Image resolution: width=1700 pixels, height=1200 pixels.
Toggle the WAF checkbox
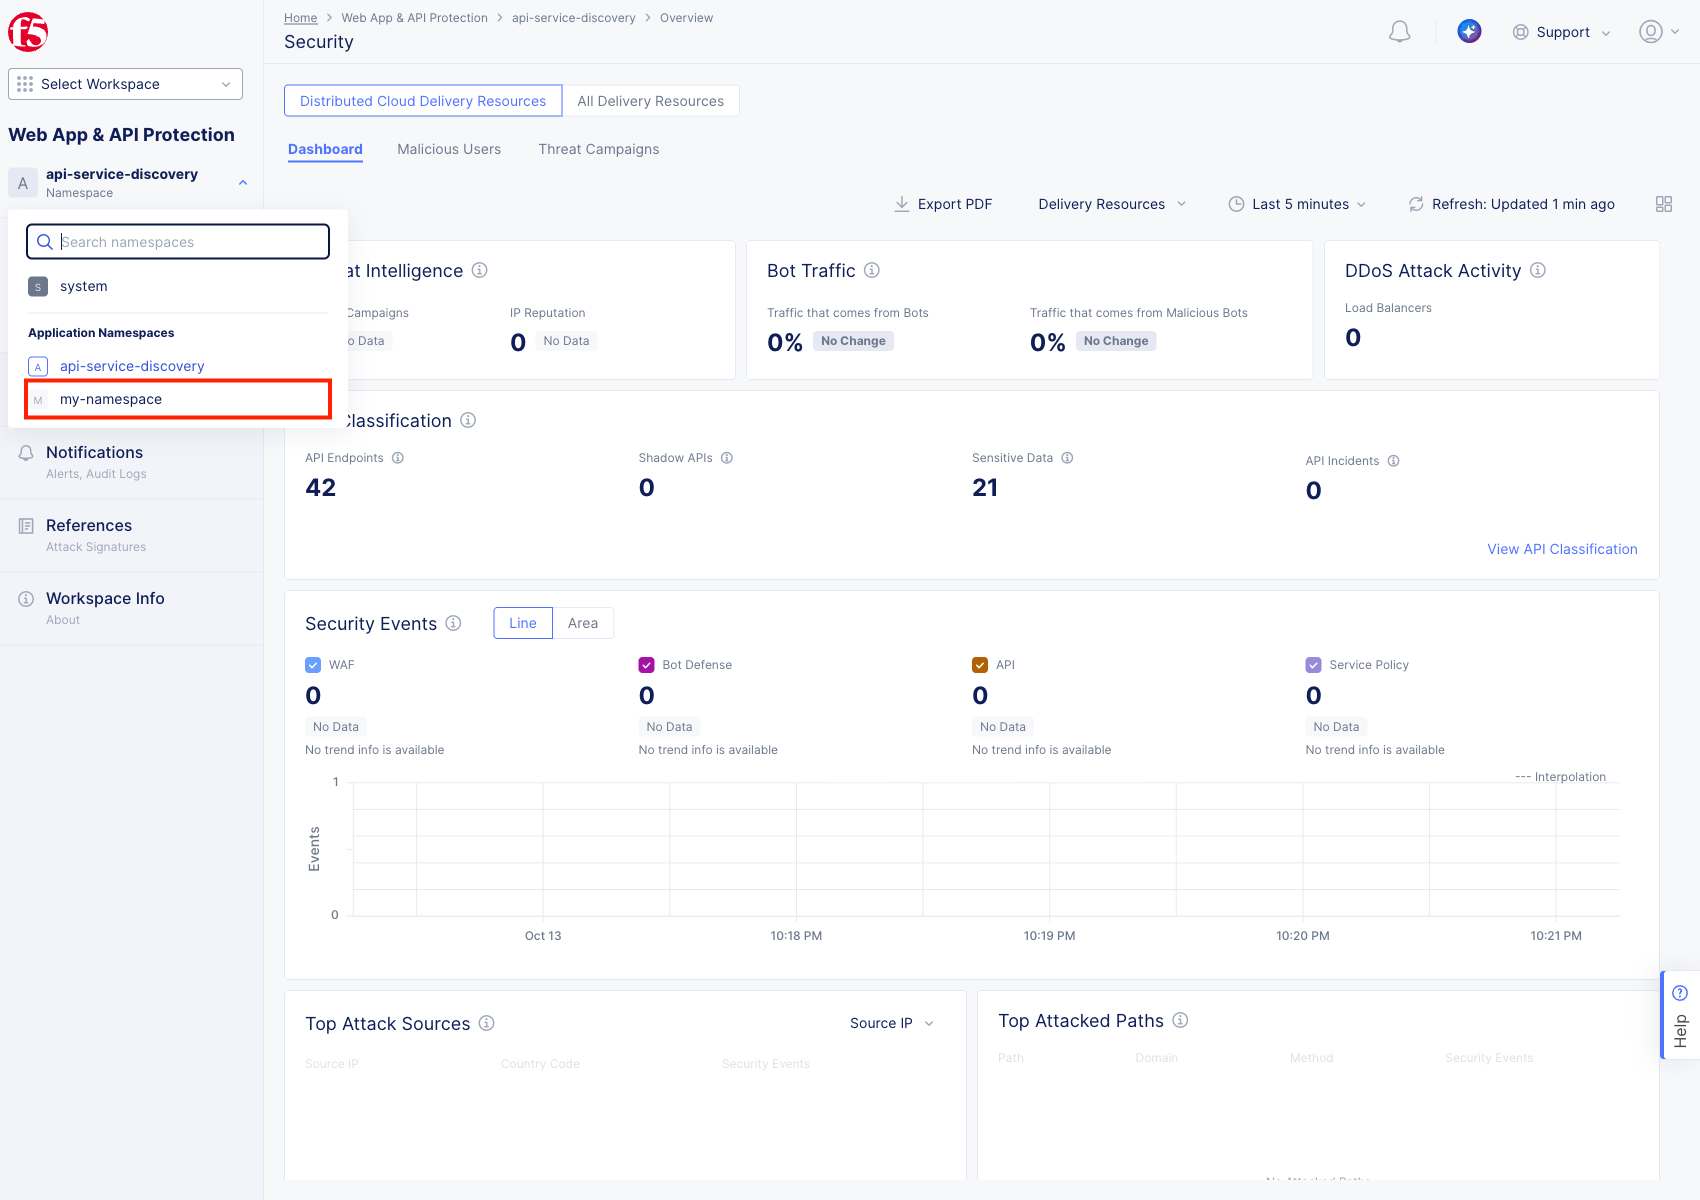[x=313, y=665]
